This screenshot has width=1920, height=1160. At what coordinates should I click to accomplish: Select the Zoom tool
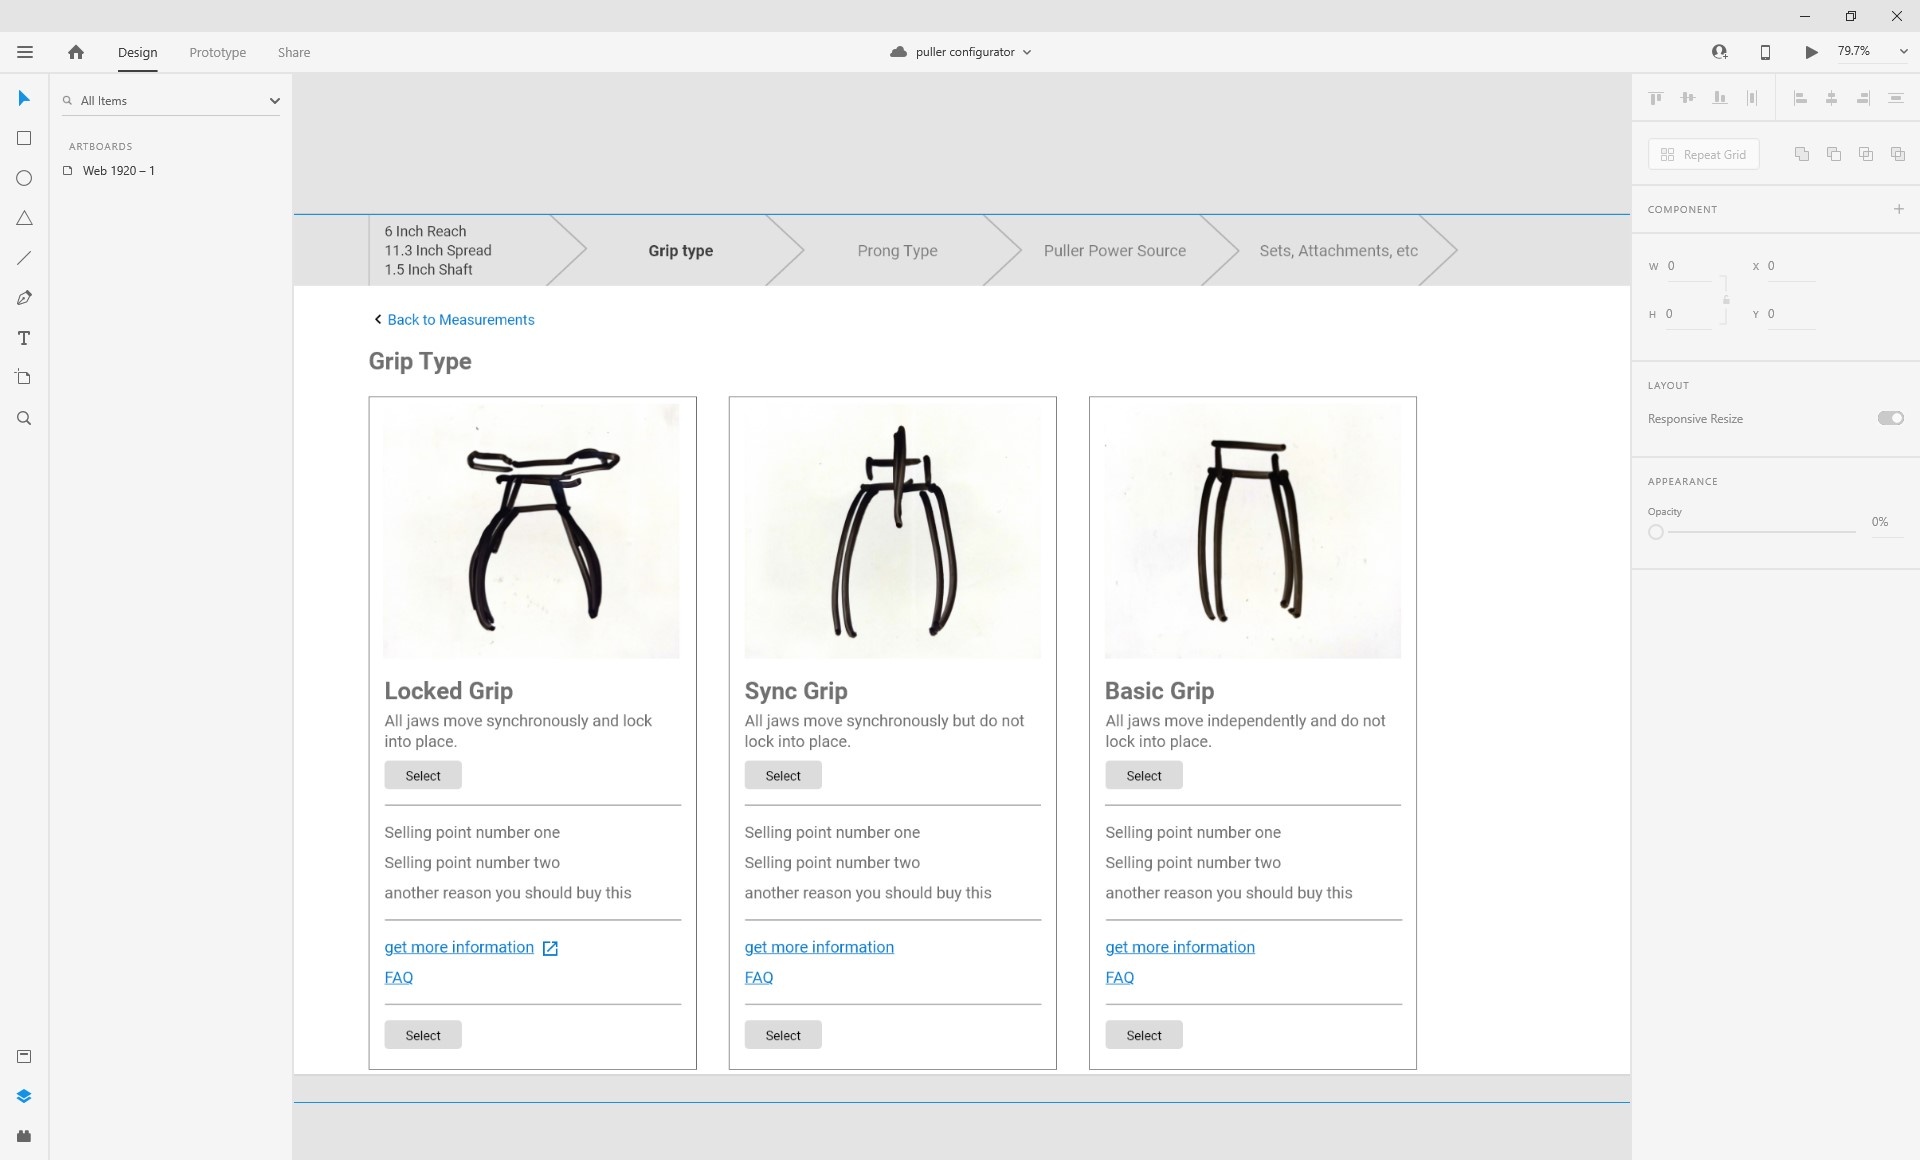tap(24, 418)
